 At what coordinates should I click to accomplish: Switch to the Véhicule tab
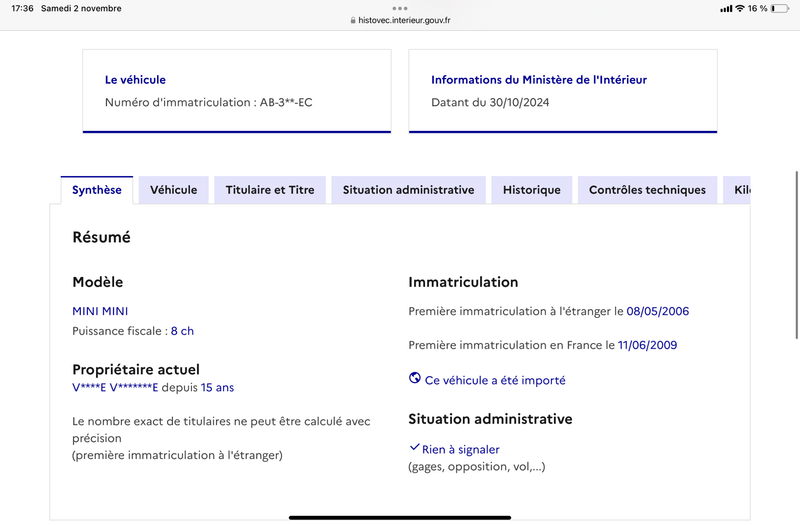(x=173, y=190)
